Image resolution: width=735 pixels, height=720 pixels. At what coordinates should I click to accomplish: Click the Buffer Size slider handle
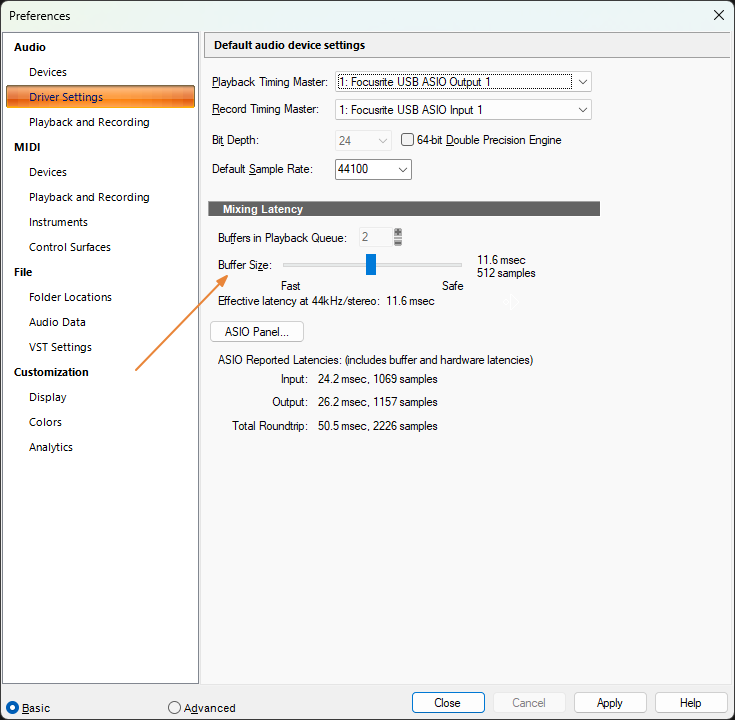(371, 265)
